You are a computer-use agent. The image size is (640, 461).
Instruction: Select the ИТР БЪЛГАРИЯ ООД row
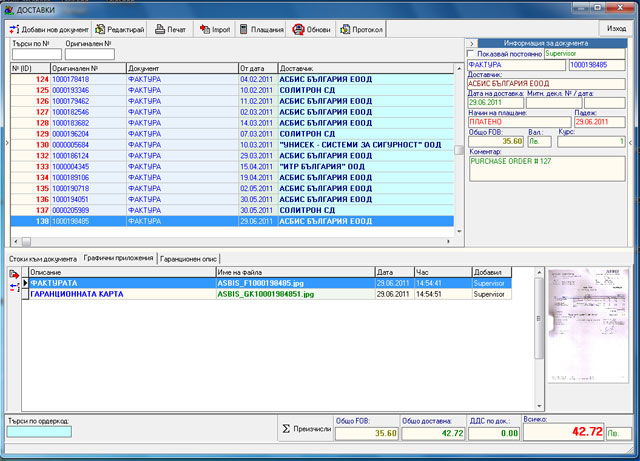point(232,167)
